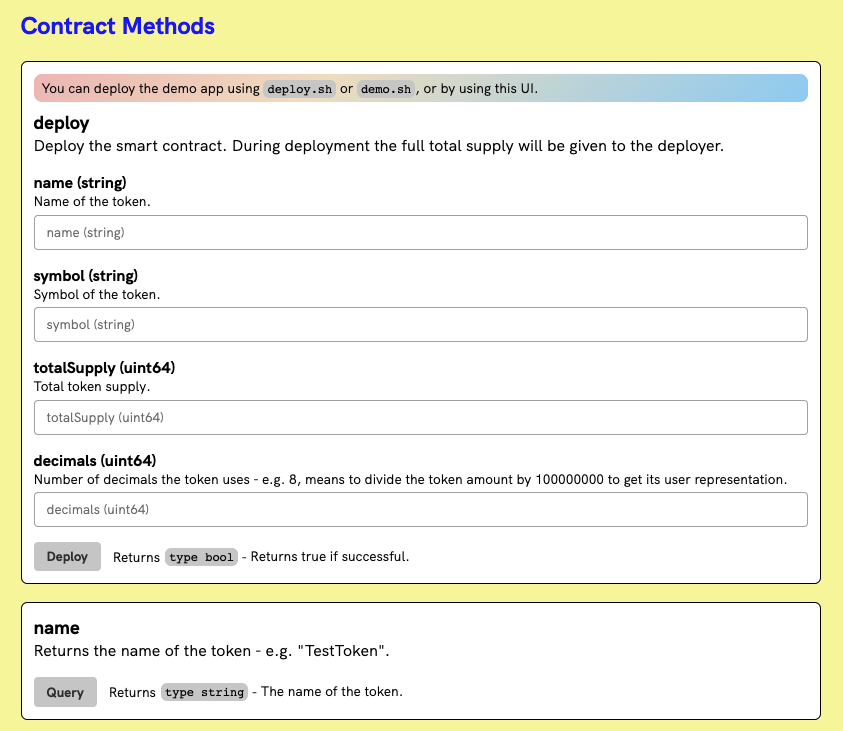Click the "type string" return badge
The width and height of the screenshot is (843, 731).
click(204, 692)
